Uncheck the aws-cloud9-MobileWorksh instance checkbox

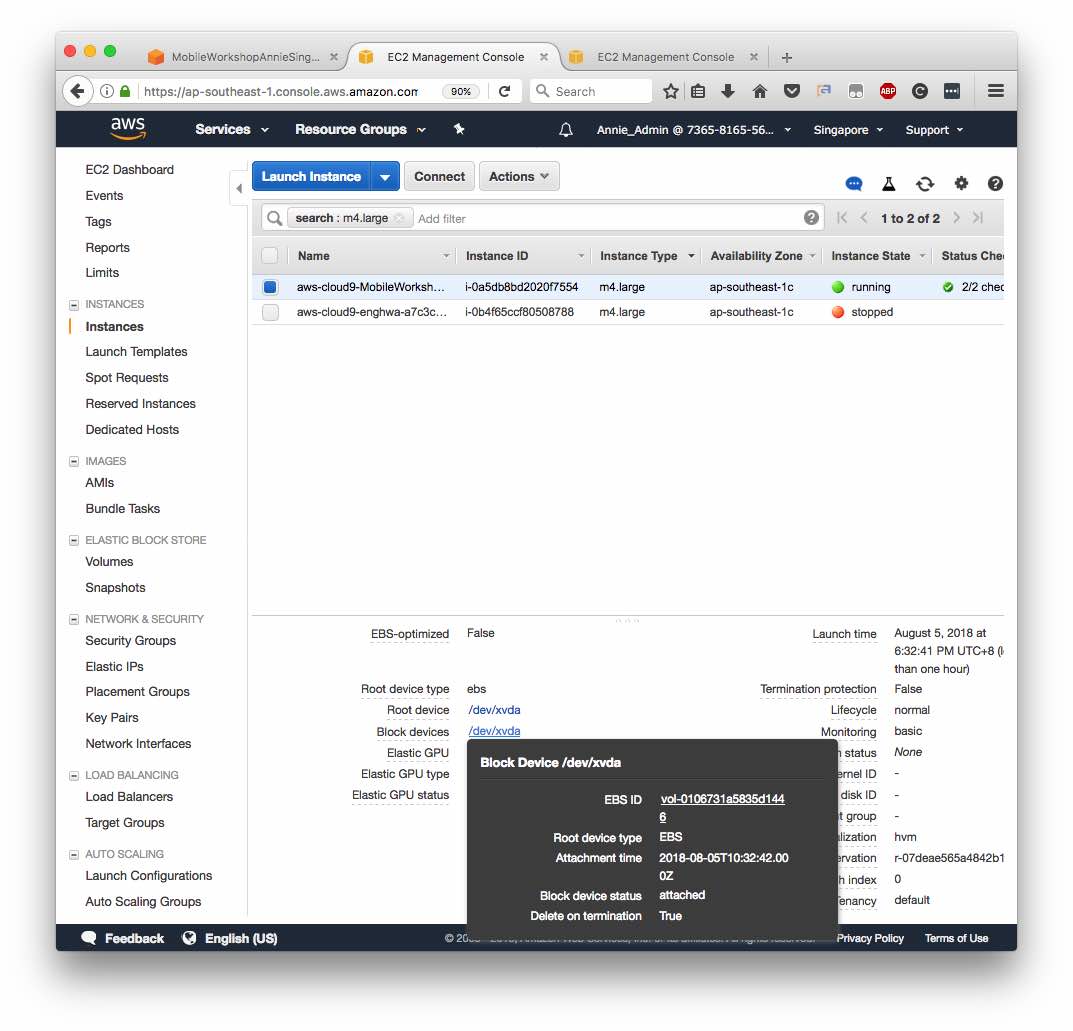(270, 287)
